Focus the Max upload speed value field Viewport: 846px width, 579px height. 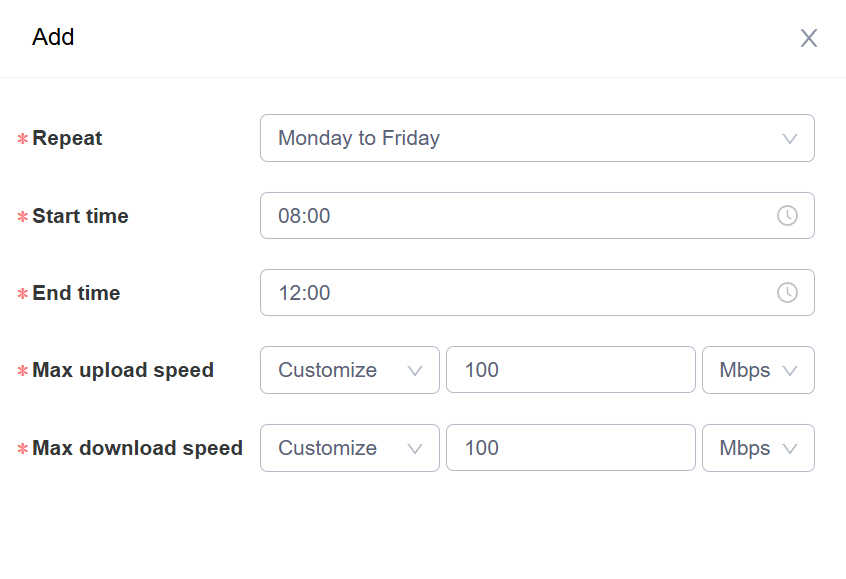coord(570,370)
